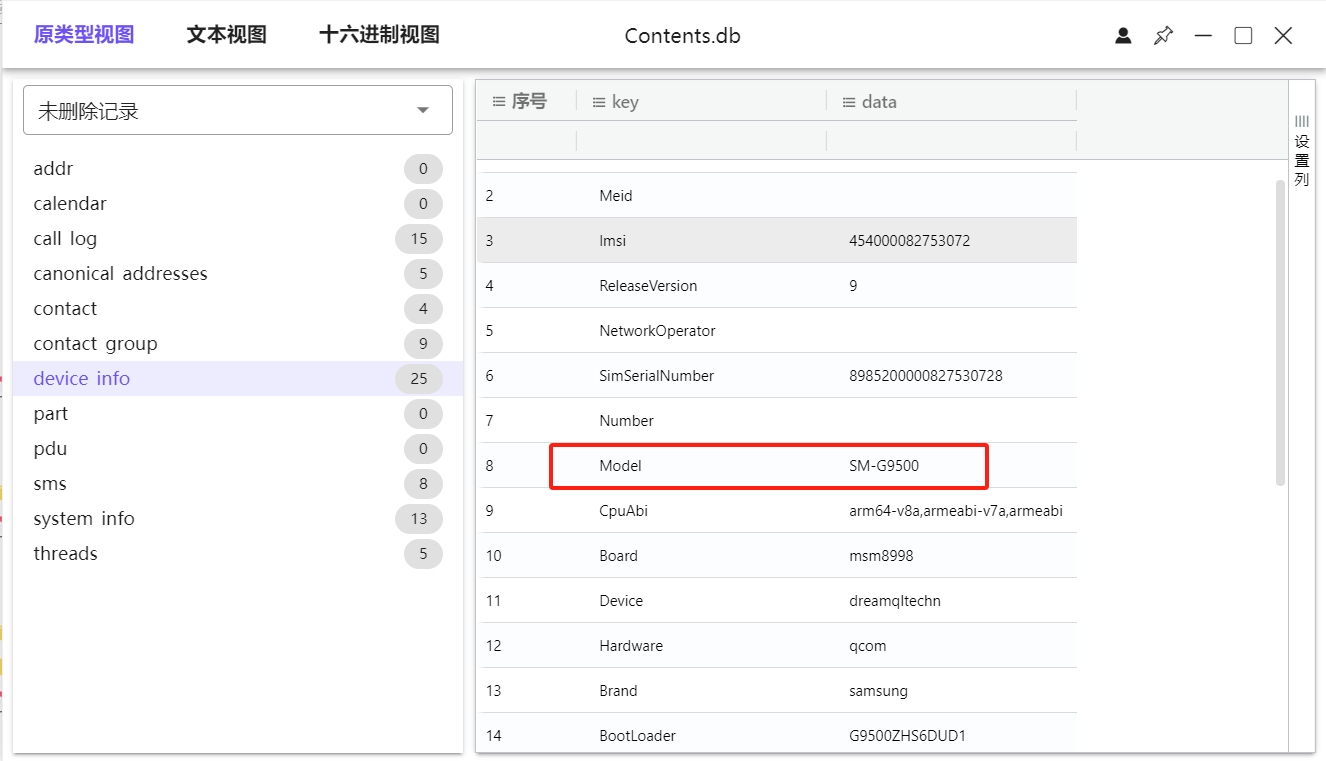
Task: Open the call log table
Action: pos(65,239)
